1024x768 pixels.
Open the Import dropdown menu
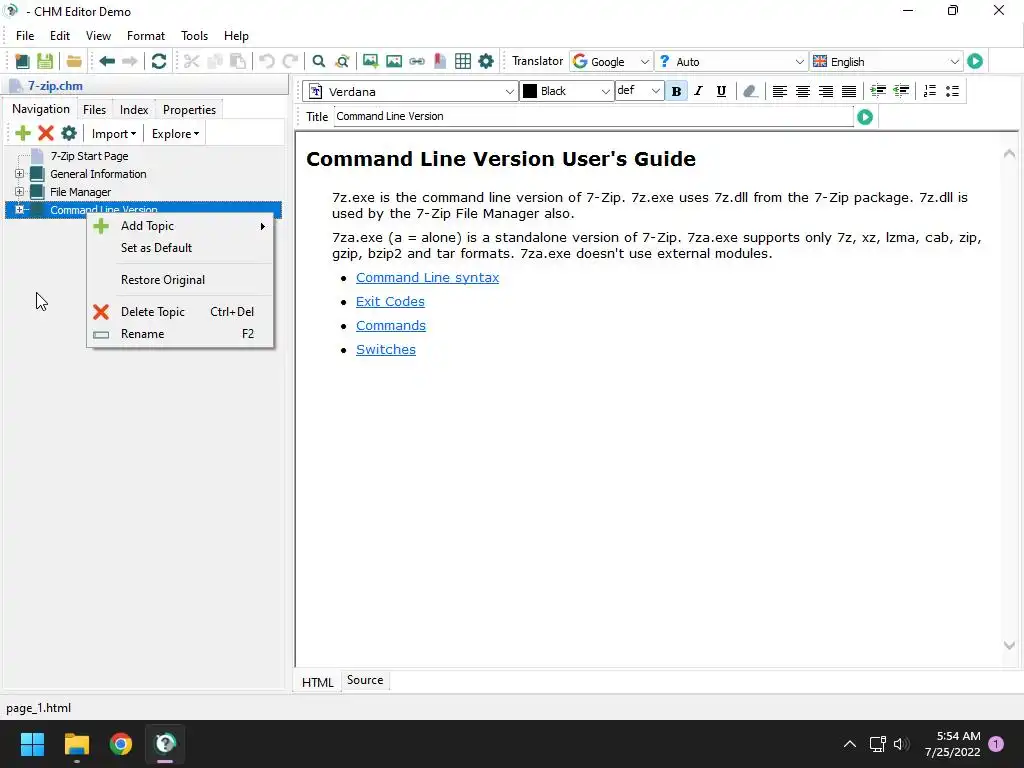tap(114, 134)
